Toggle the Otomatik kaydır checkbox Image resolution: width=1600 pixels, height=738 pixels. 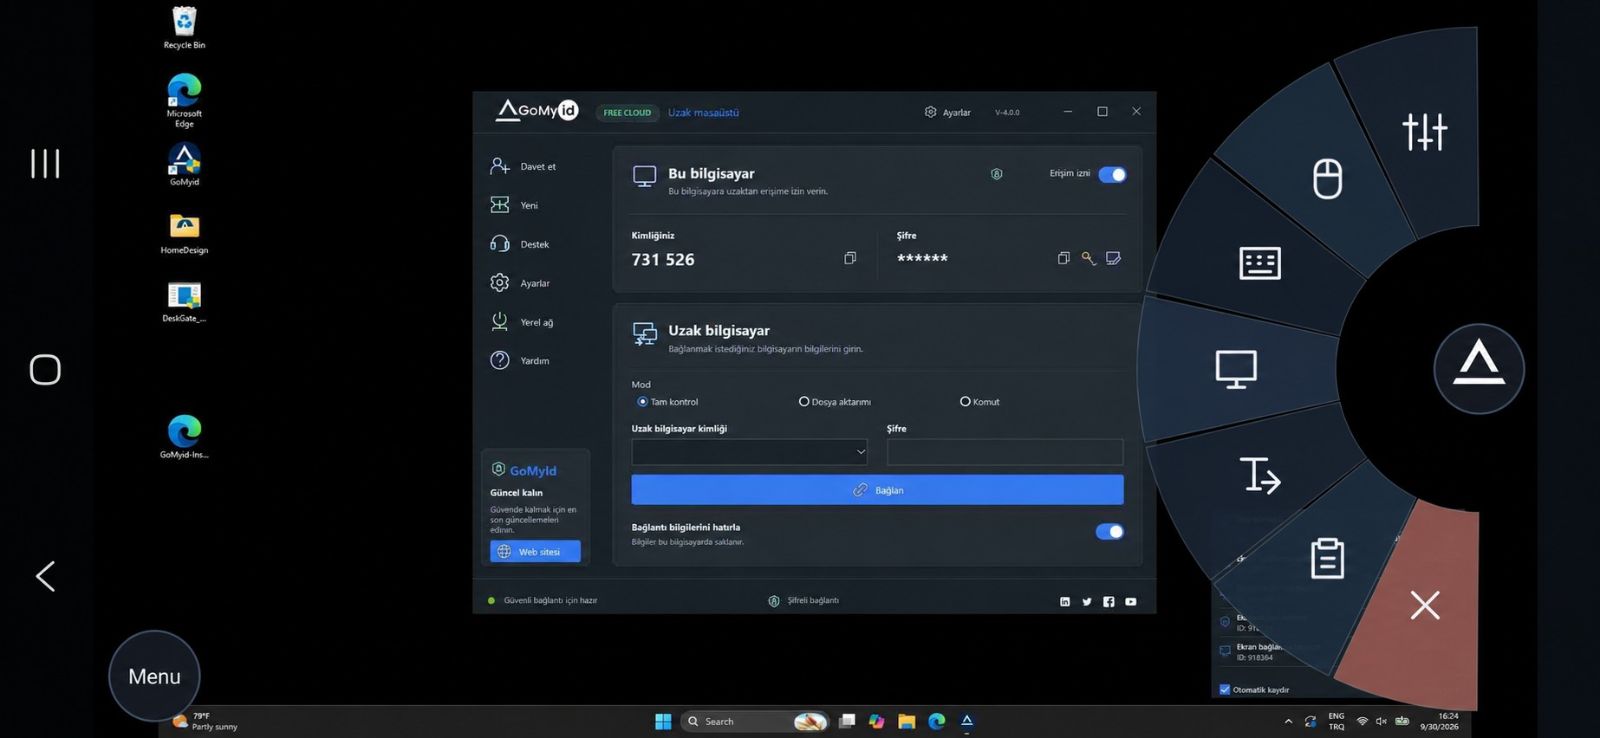click(x=1225, y=690)
